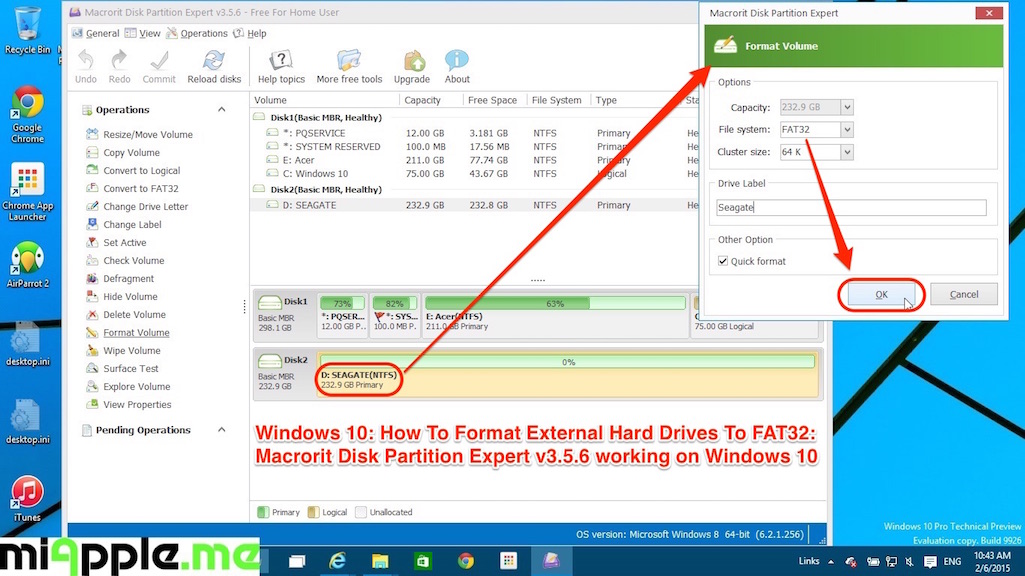The width and height of the screenshot is (1025, 576).
Task: Click Cancel in the Format Volume dialog
Action: point(962,294)
